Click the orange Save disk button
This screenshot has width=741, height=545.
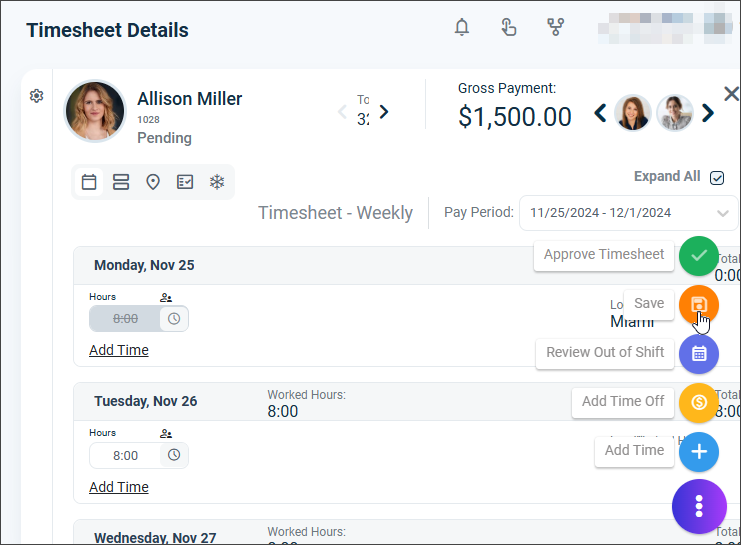[699, 305]
